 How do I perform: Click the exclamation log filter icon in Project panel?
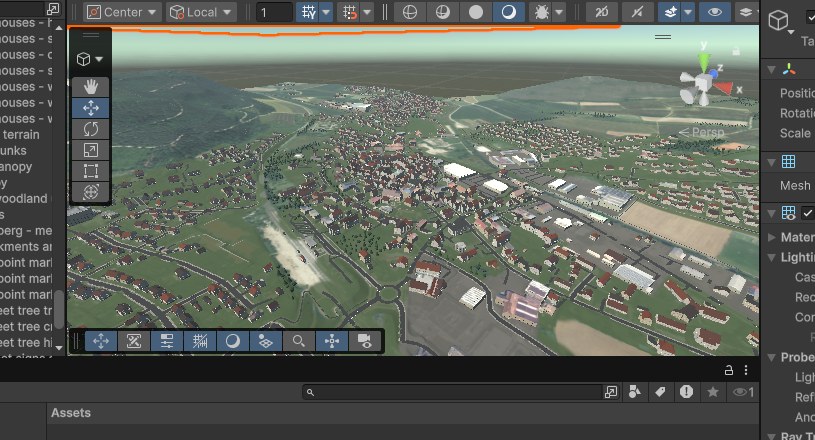click(x=687, y=392)
